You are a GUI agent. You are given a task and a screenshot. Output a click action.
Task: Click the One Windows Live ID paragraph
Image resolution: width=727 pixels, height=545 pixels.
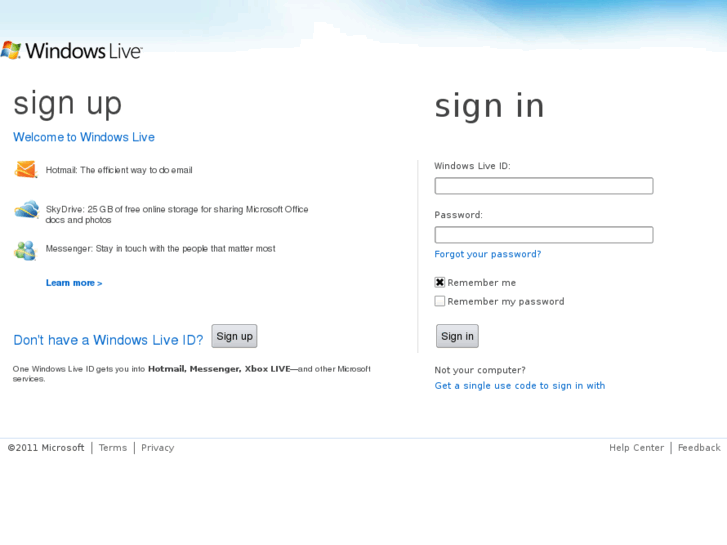(191, 373)
